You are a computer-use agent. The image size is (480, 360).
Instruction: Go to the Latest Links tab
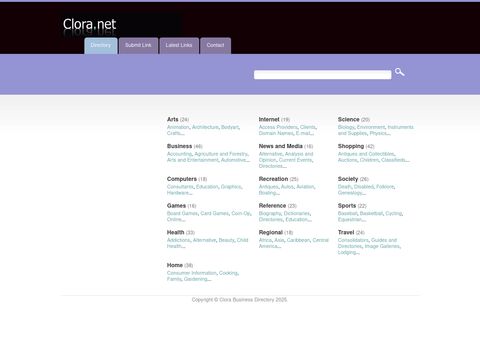click(179, 46)
